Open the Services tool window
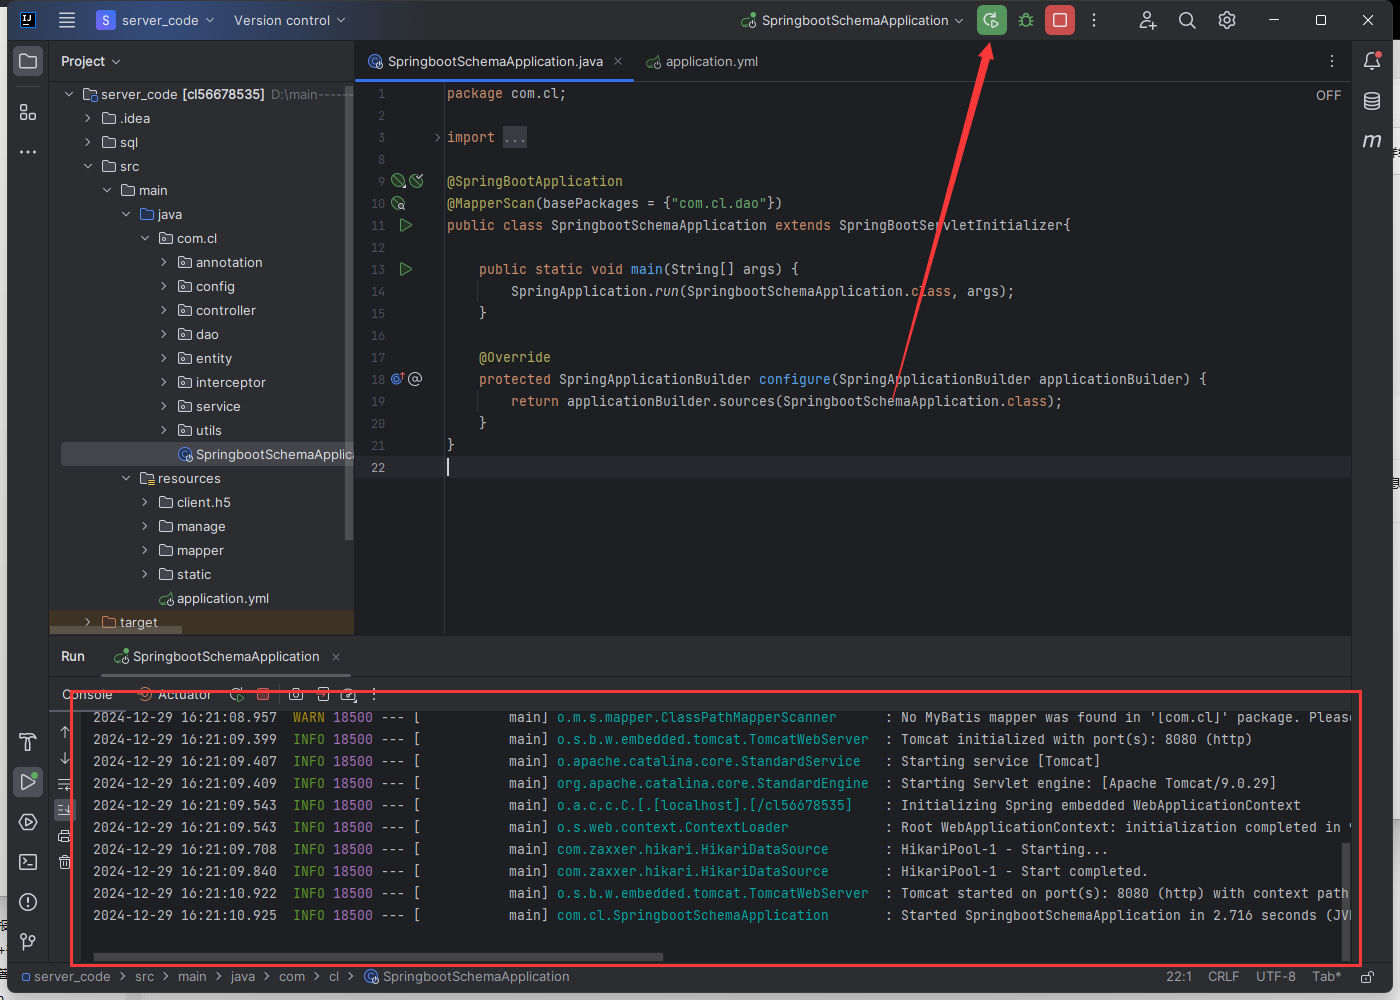This screenshot has height=1000, width=1400. pos(28,822)
